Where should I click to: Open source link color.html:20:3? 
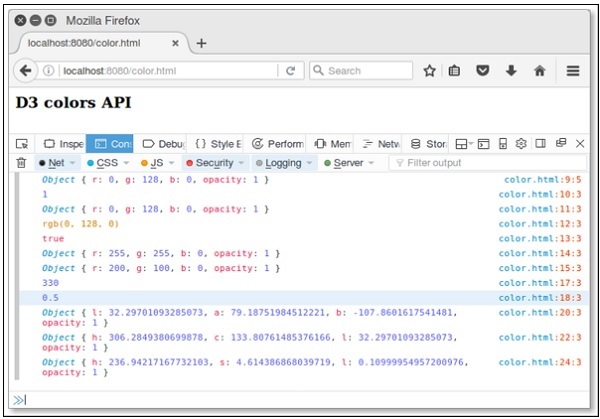[x=540, y=313]
